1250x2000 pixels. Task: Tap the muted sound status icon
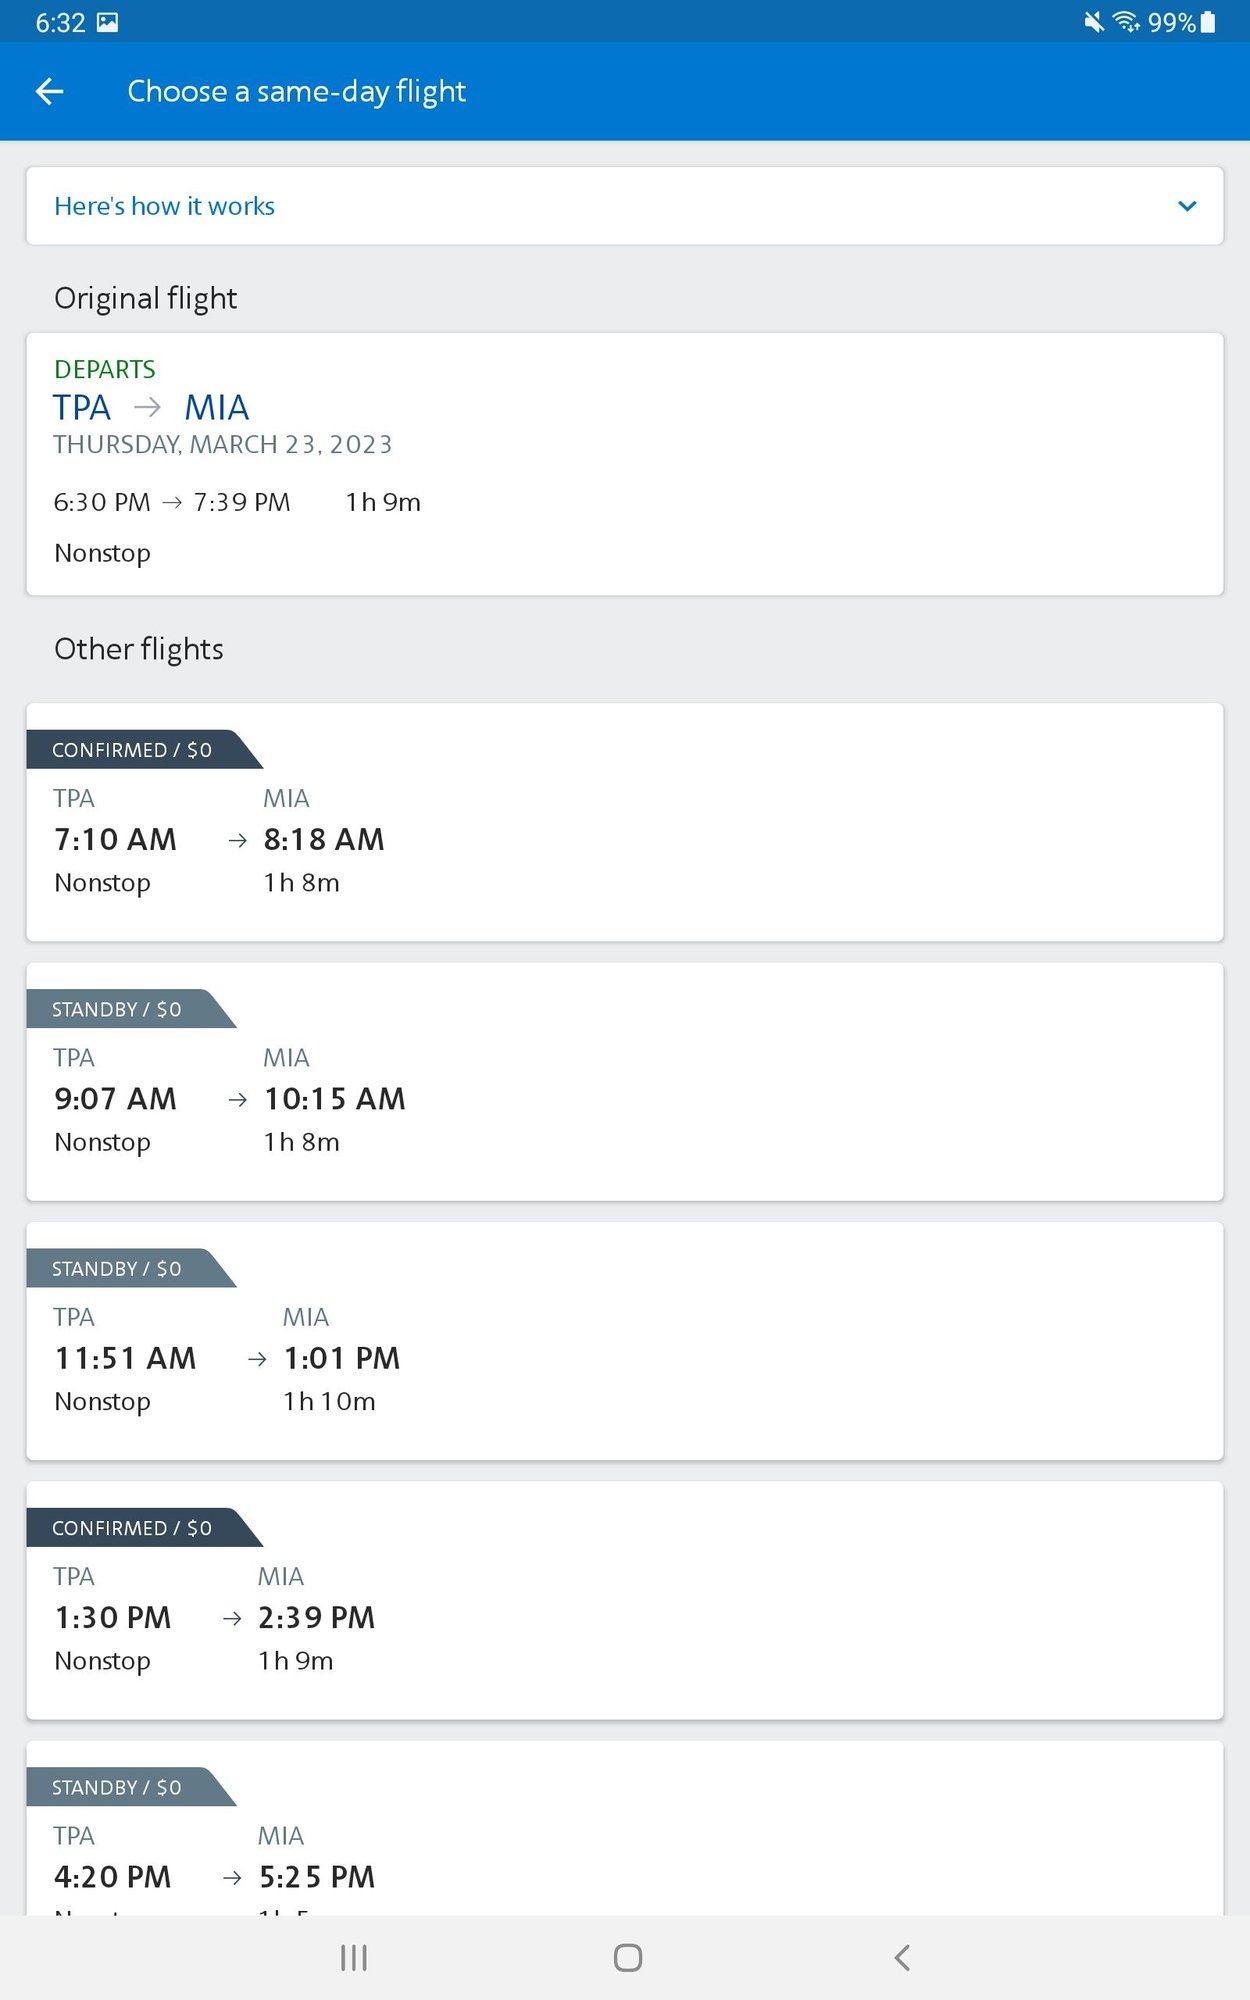(1094, 22)
